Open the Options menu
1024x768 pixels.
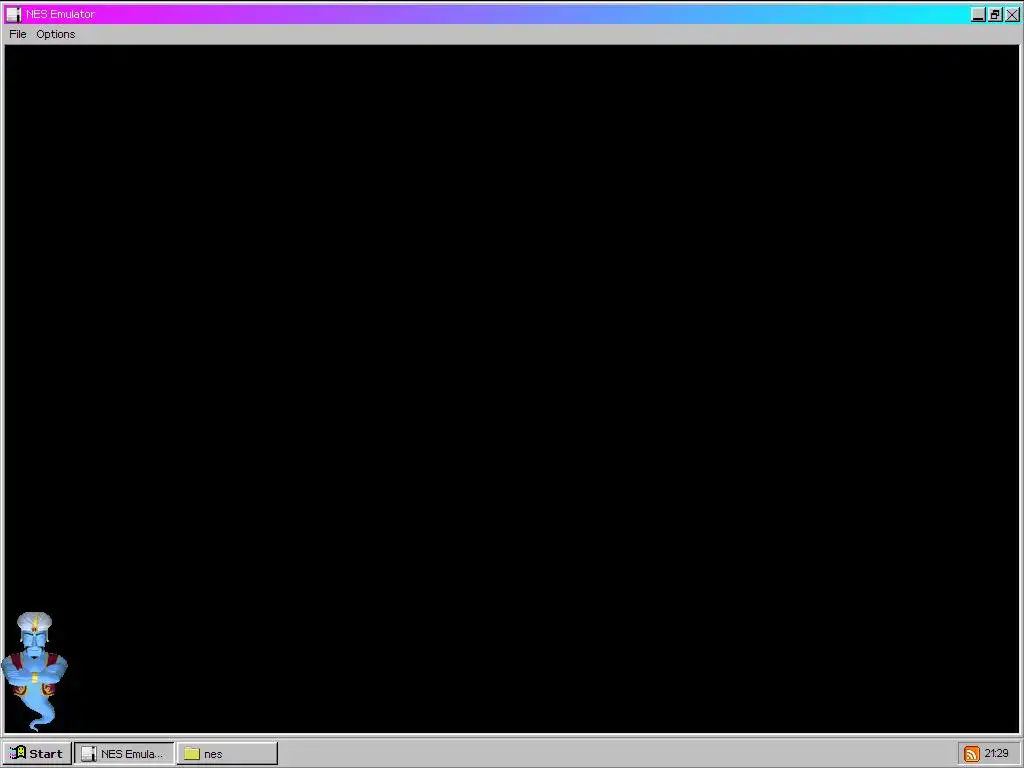[56, 34]
